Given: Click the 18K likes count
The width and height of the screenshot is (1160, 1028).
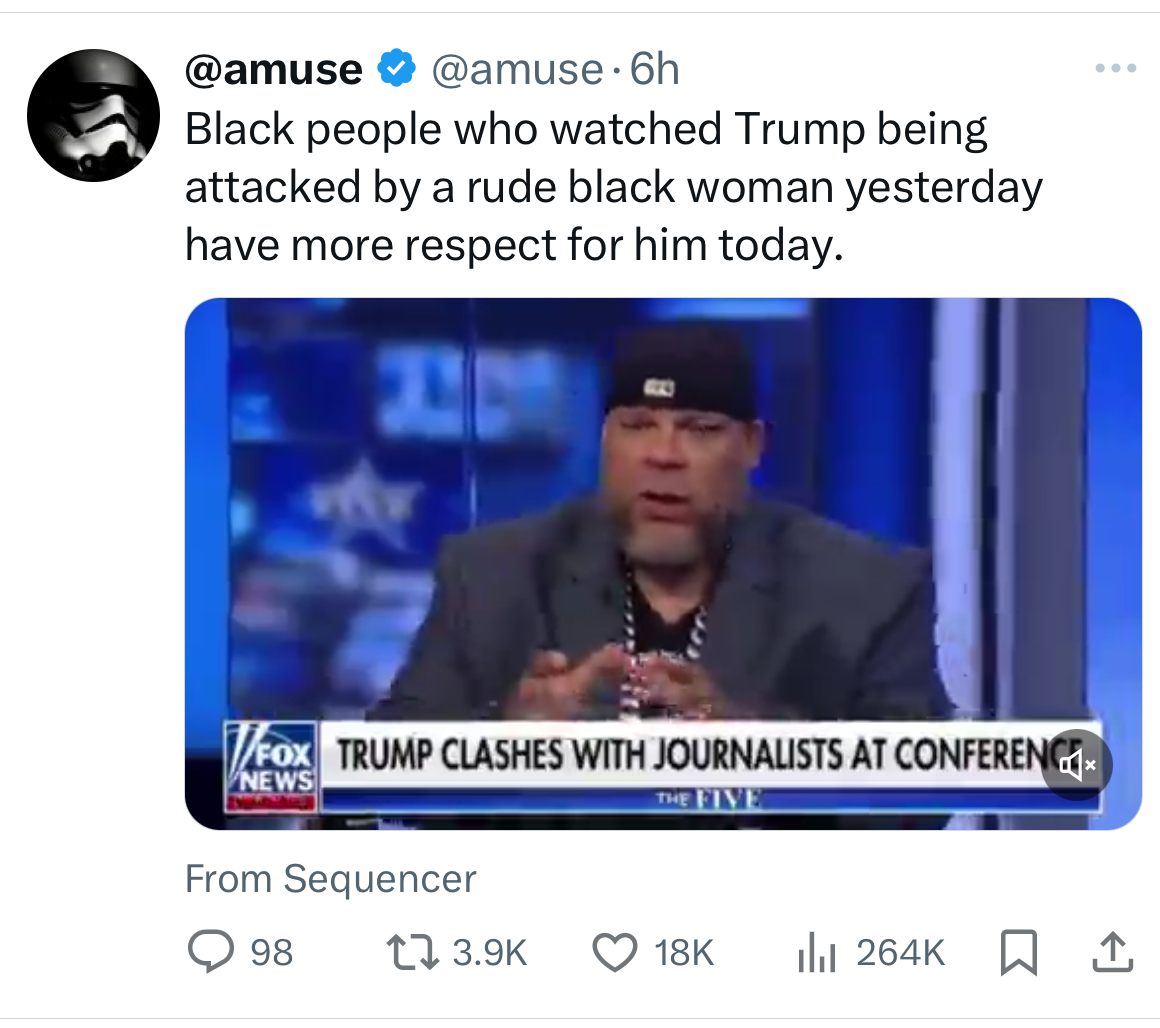Looking at the screenshot, I should [684, 953].
